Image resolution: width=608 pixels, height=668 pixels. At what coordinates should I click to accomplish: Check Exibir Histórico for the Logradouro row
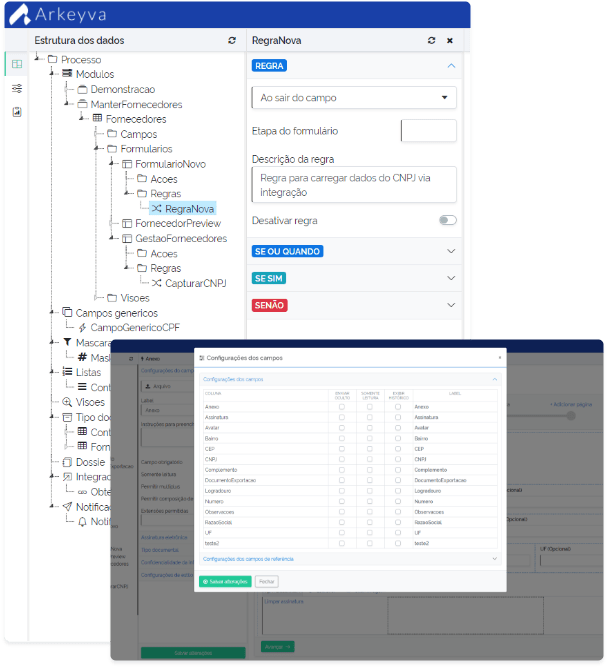pos(398,491)
